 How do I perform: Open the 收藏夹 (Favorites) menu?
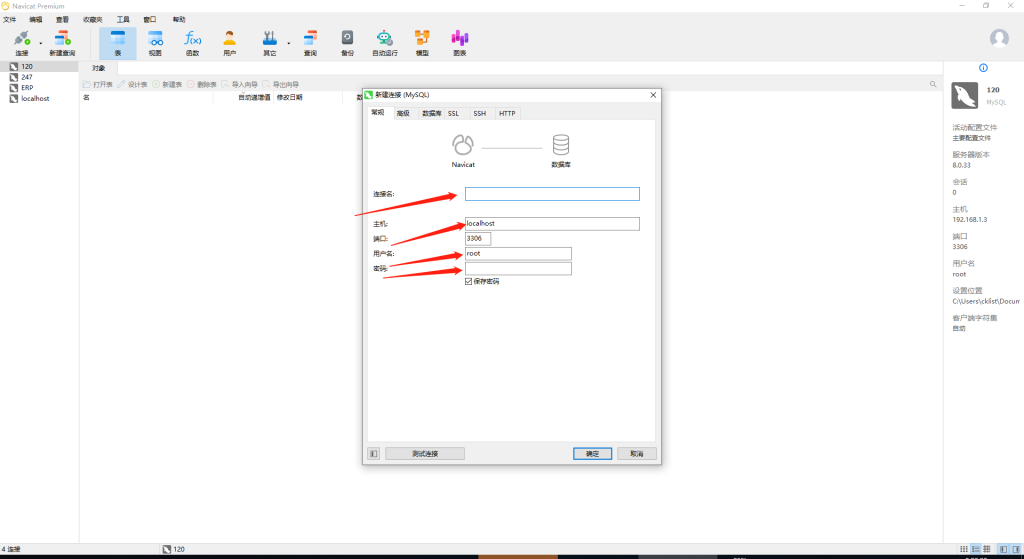pos(93,20)
